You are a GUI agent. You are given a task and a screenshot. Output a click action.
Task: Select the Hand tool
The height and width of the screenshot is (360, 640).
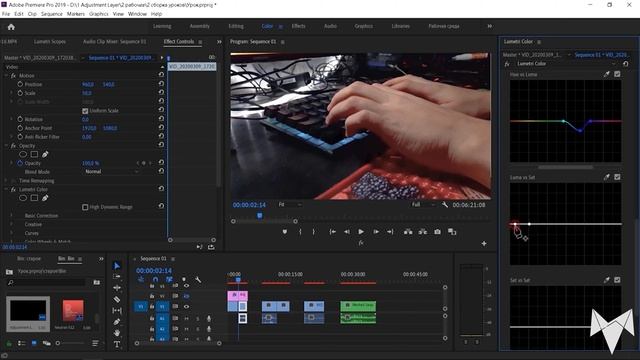tap(117, 333)
